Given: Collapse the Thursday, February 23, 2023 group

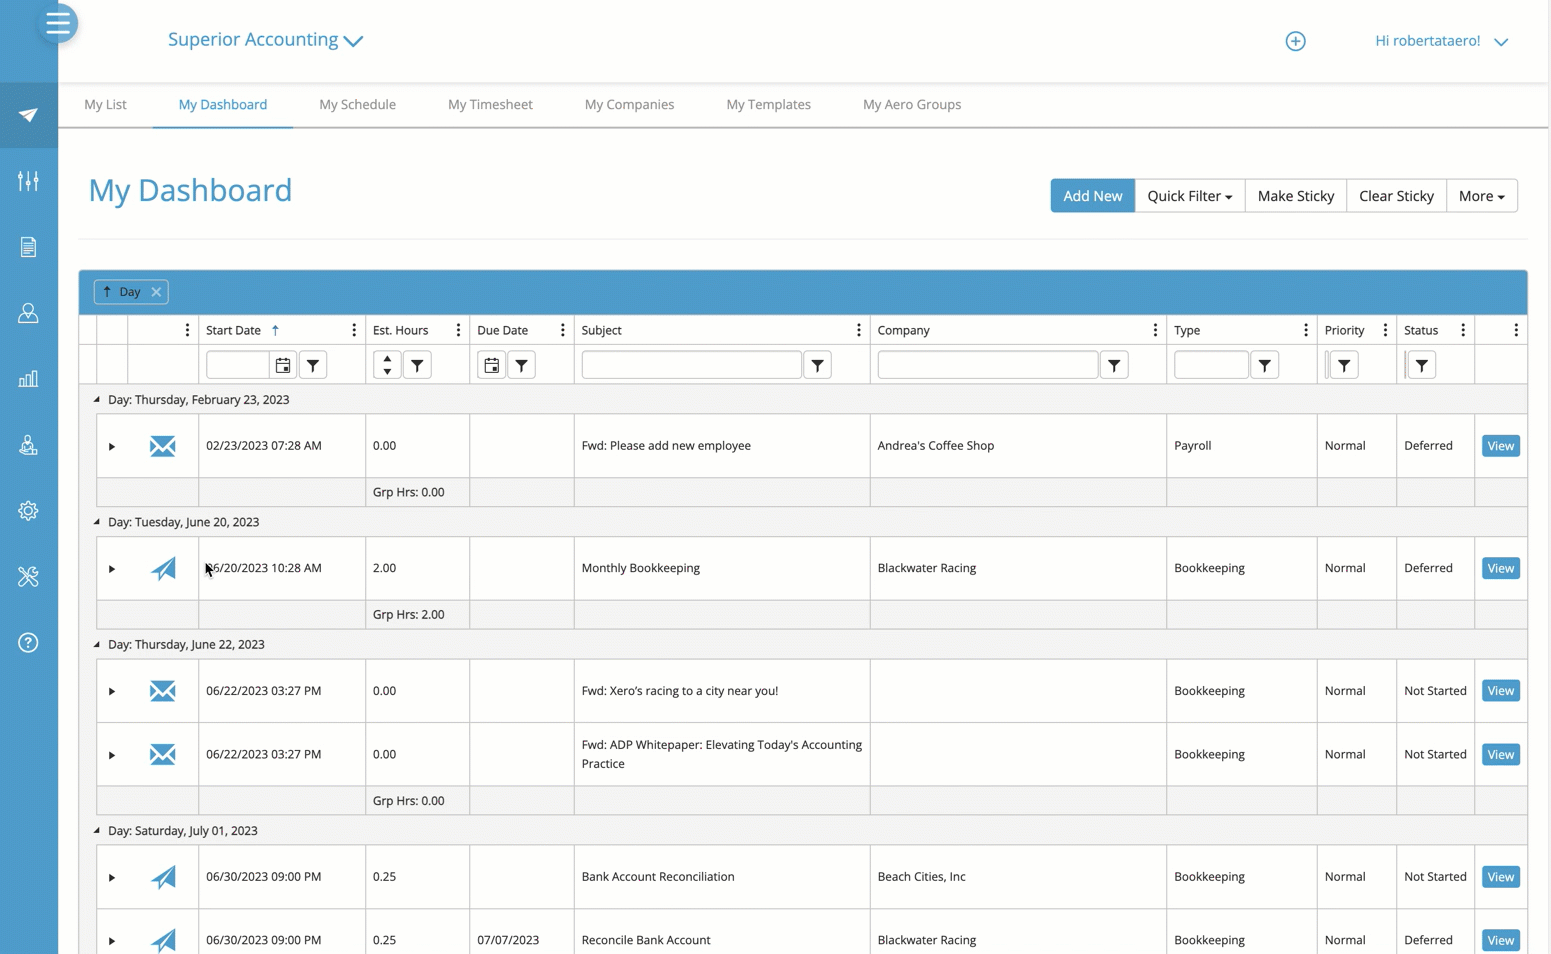Looking at the screenshot, I should pos(97,399).
